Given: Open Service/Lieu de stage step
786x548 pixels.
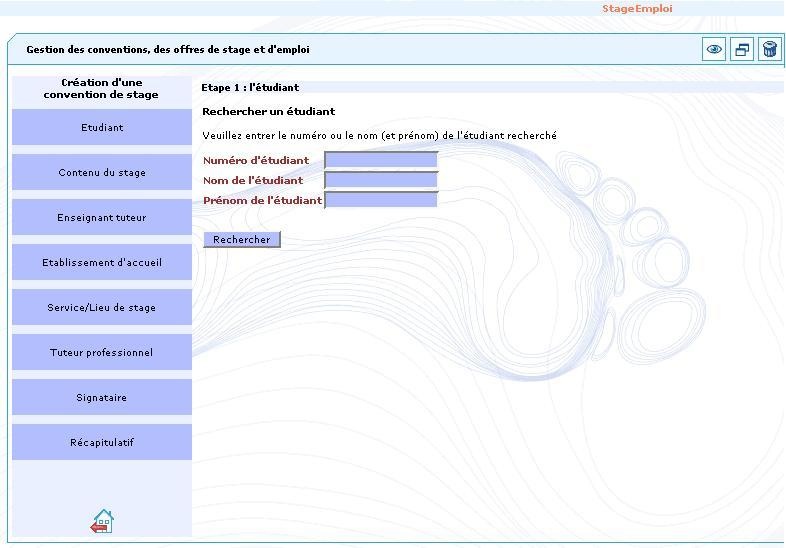Looking at the screenshot, I should (102, 308).
